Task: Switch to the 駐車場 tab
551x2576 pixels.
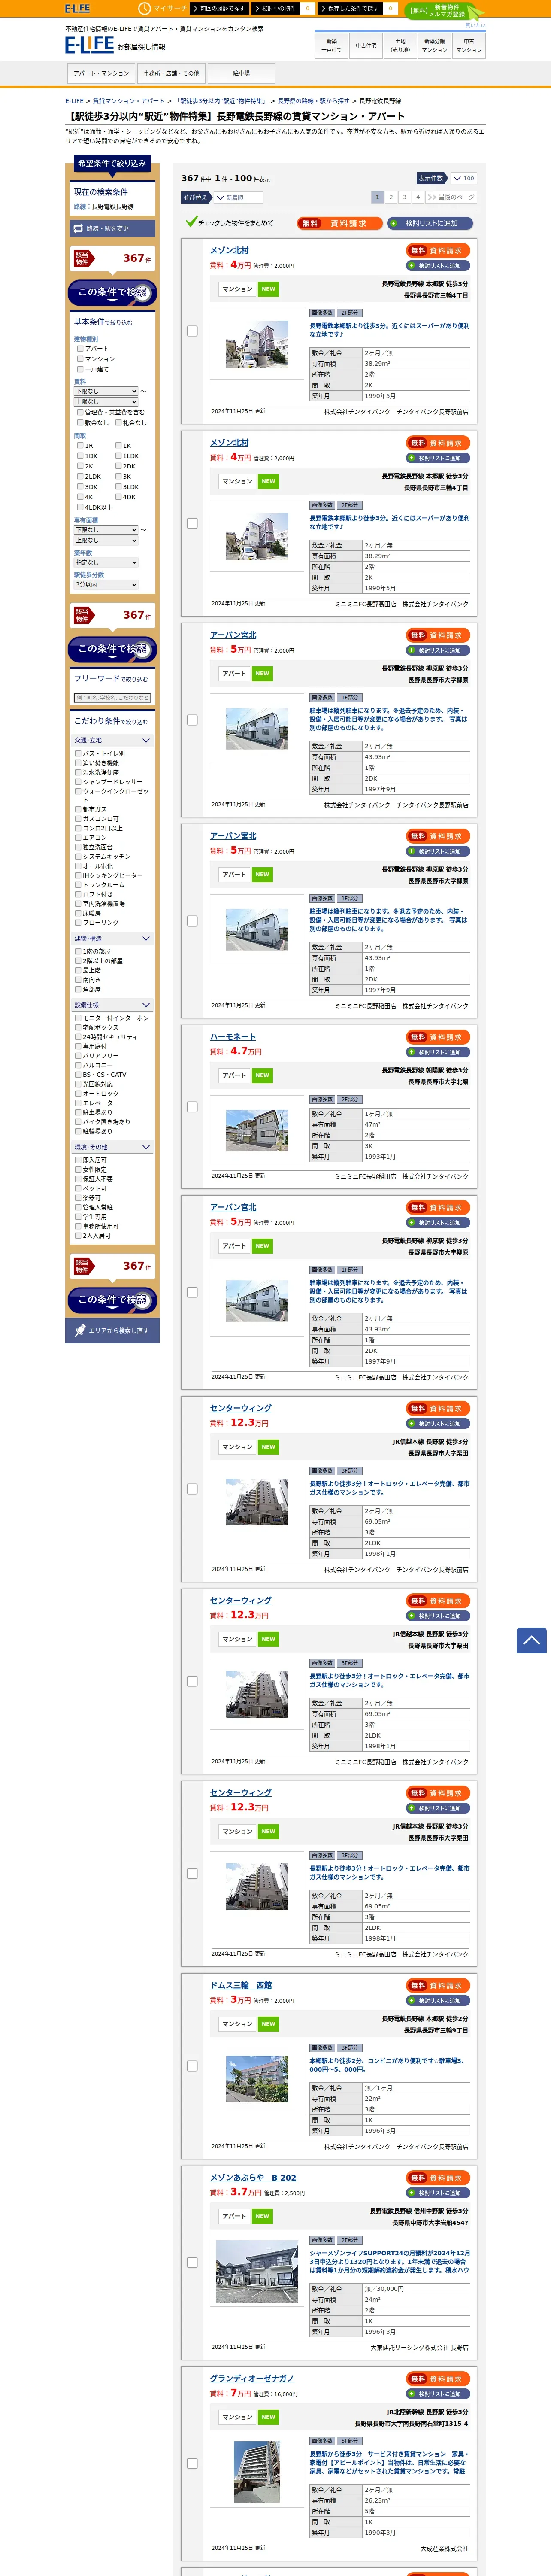Action: pyautogui.click(x=241, y=73)
